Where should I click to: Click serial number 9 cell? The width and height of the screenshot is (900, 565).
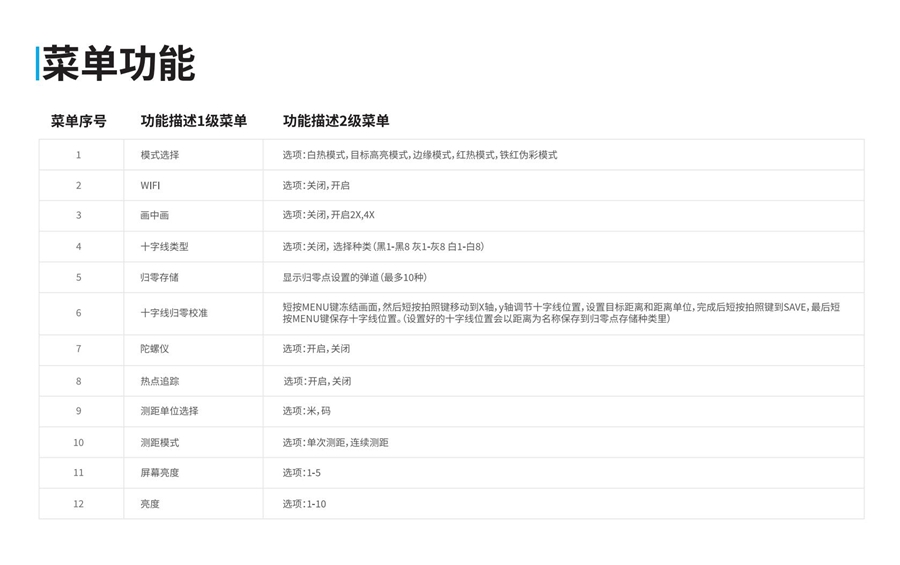pyautogui.click(x=81, y=411)
